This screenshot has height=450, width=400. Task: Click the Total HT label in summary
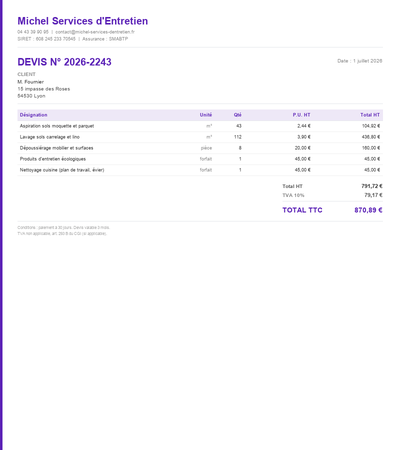[292, 186]
